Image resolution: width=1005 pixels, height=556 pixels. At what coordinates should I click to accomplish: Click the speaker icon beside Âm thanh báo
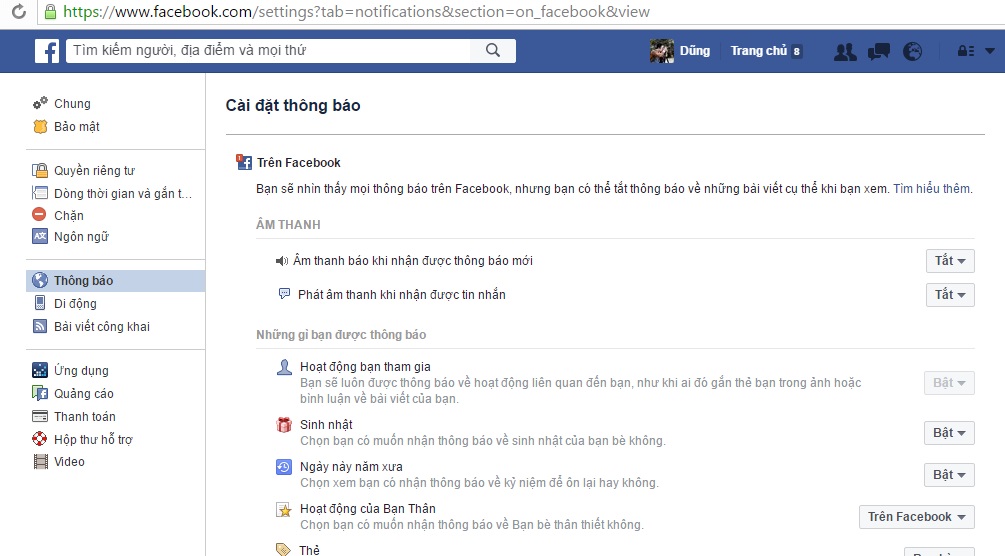pyautogui.click(x=281, y=261)
